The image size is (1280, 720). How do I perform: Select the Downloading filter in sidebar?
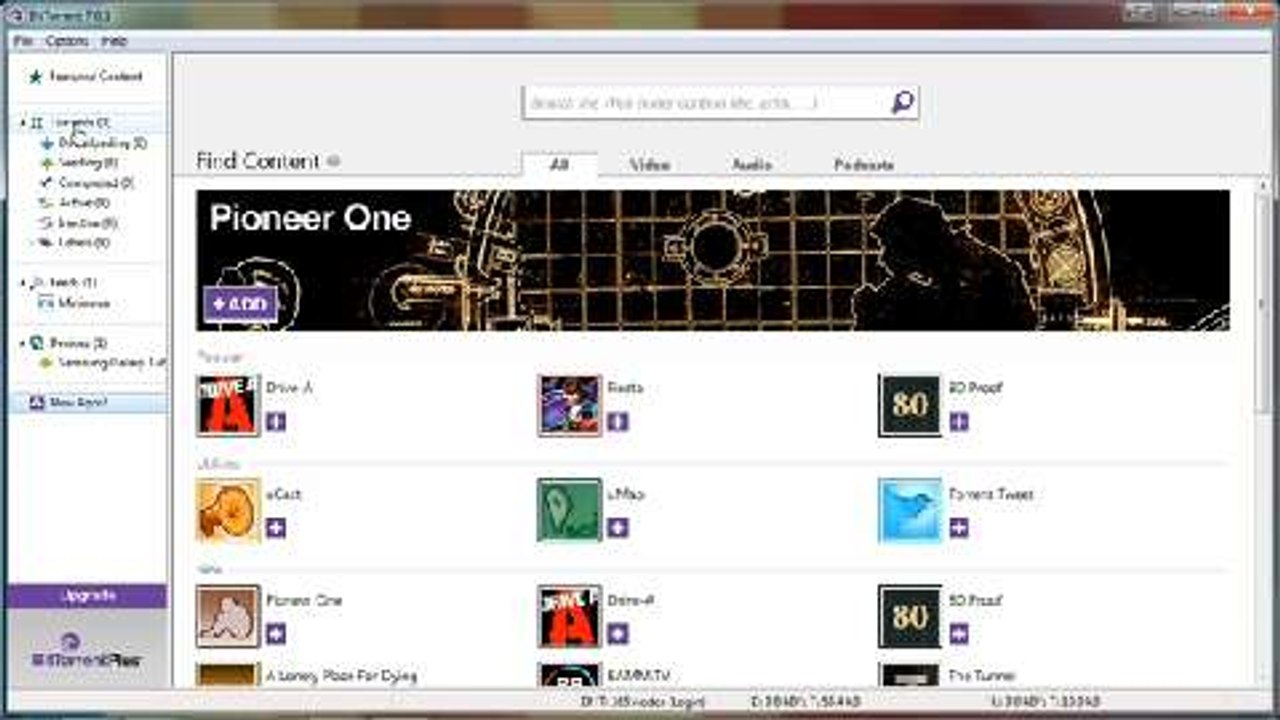101,143
